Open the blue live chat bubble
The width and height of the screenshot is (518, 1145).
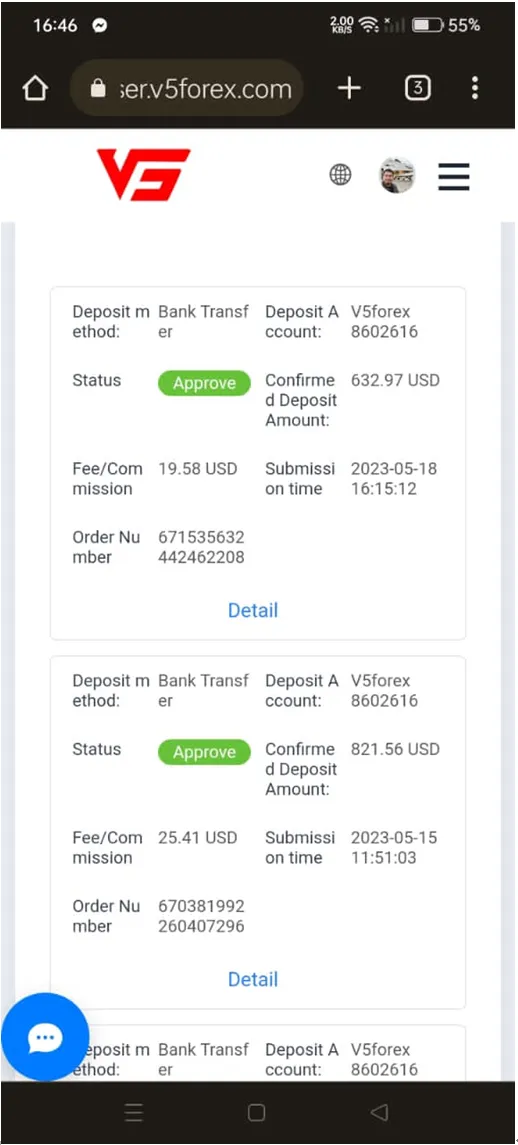coord(45,1037)
